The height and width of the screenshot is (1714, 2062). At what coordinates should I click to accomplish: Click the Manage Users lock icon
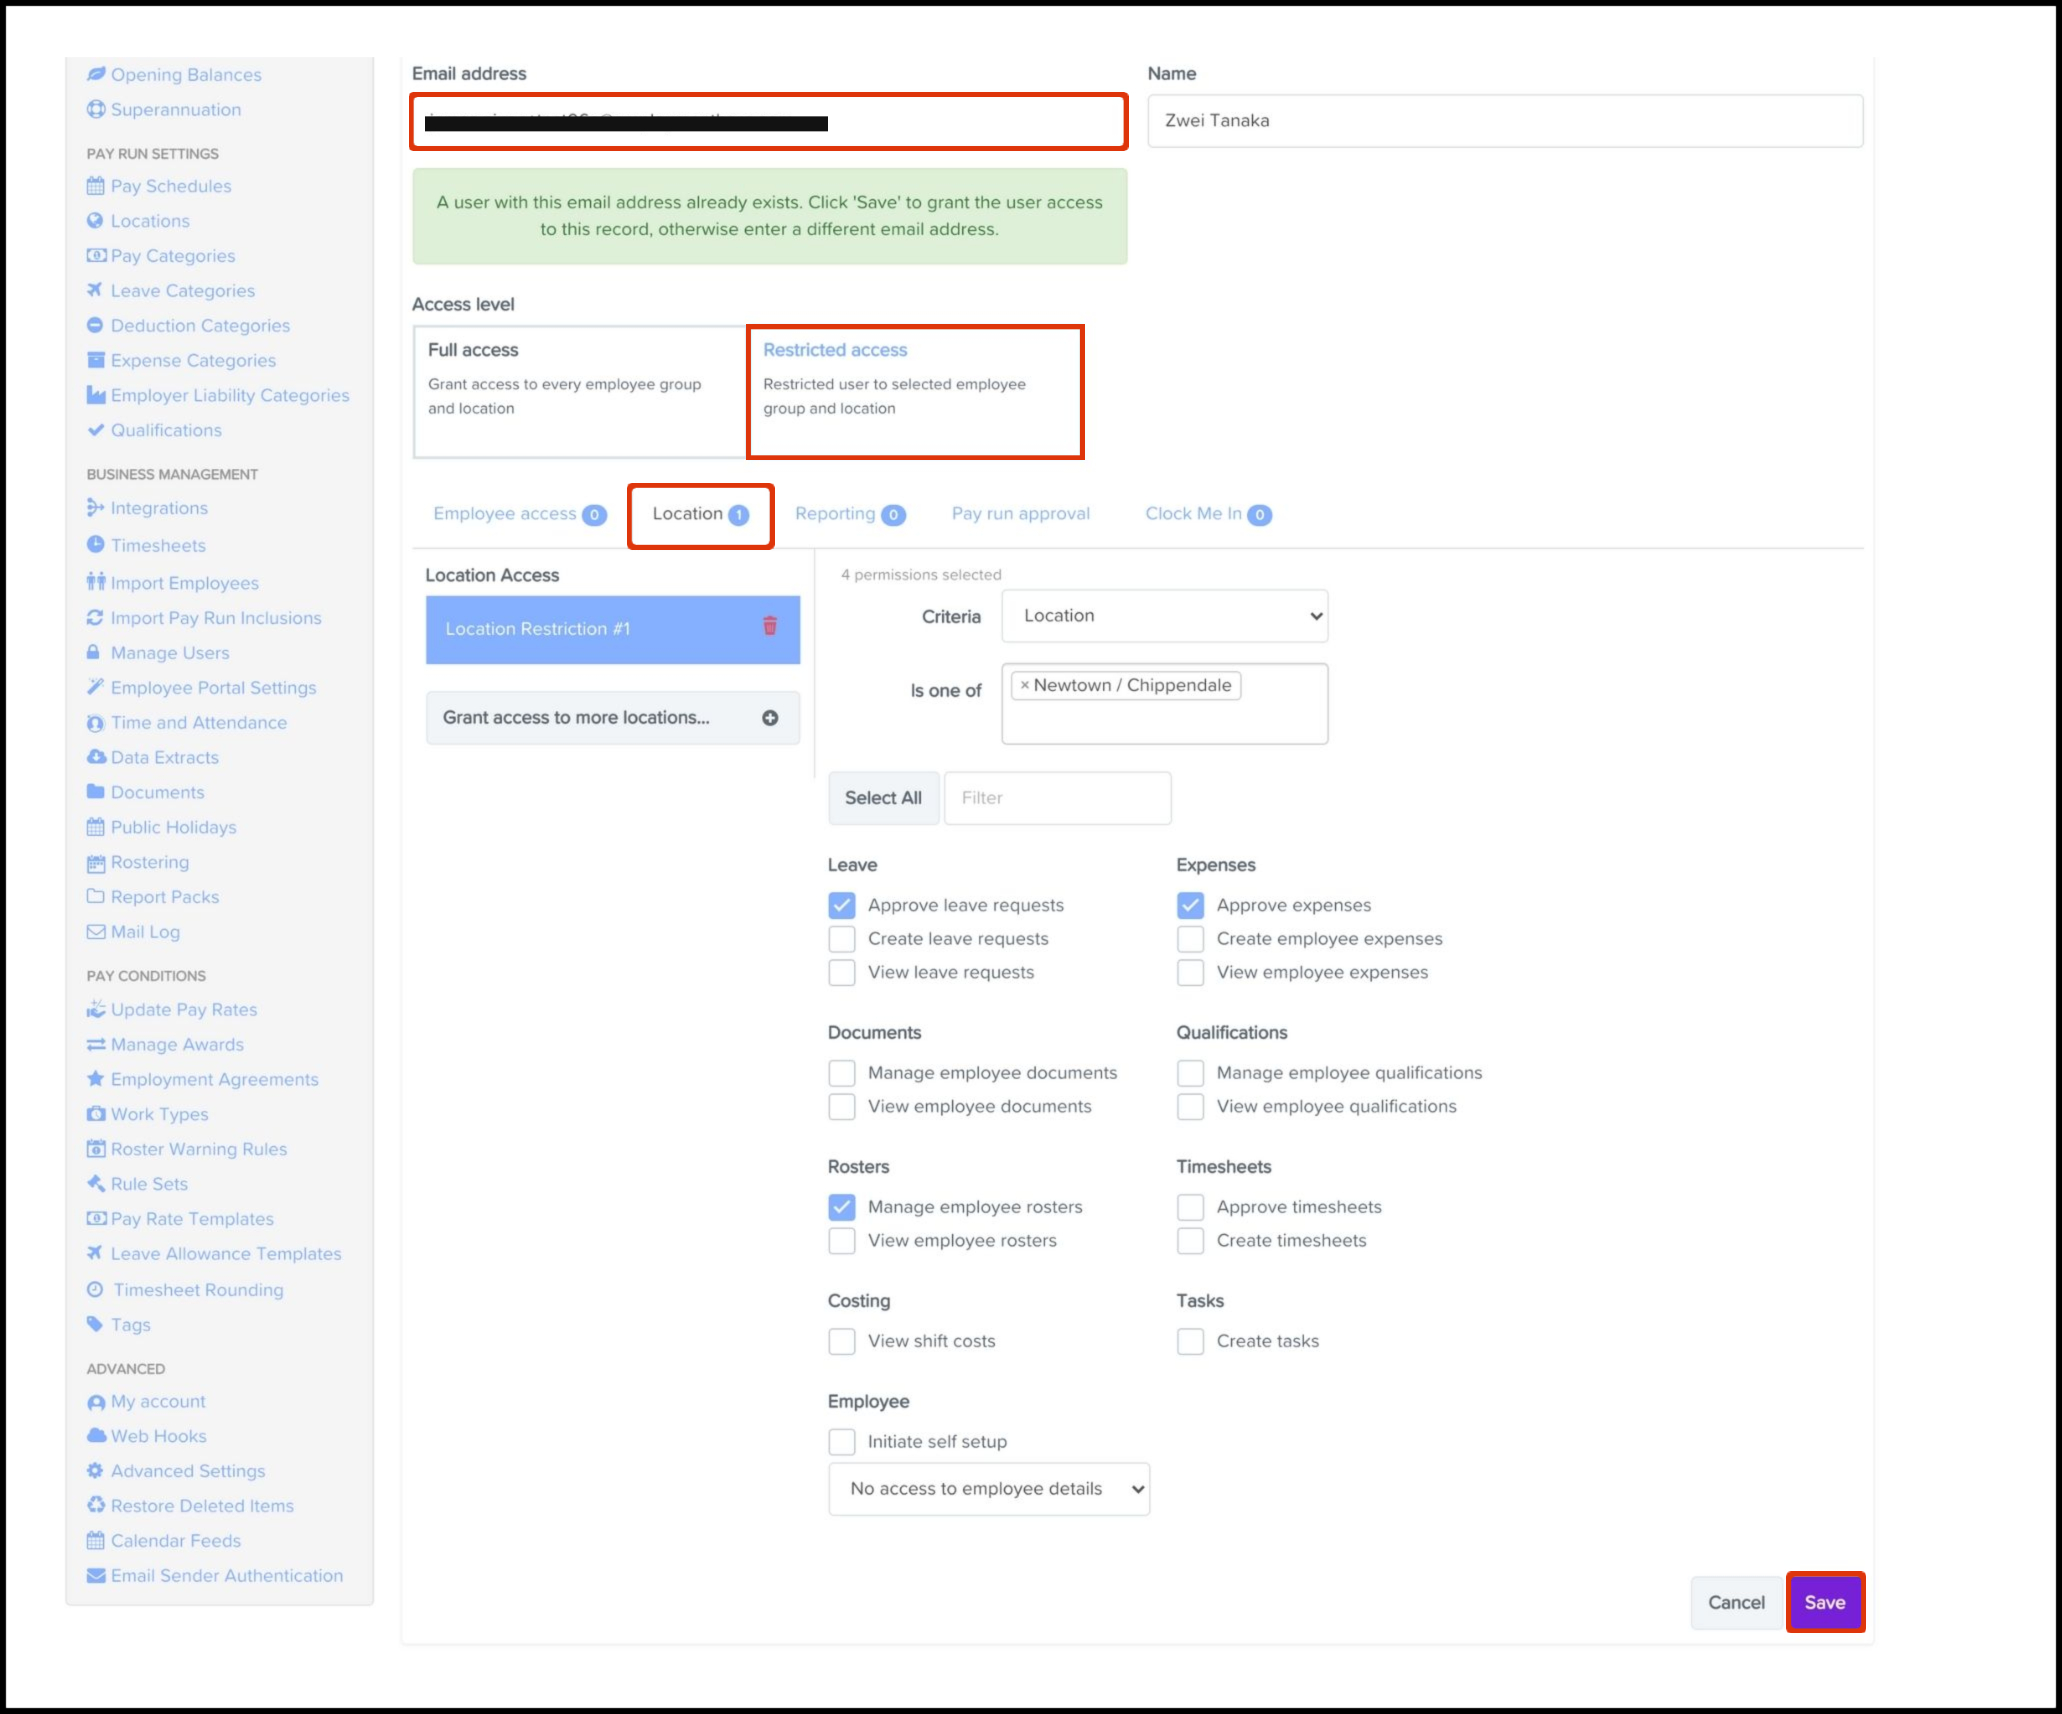coord(94,653)
